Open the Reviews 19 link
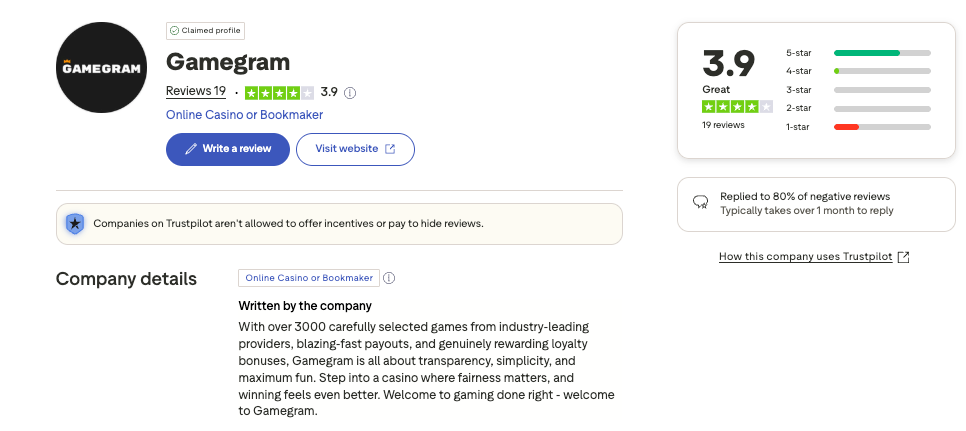Screen dimensions: 966x431 point(196,91)
